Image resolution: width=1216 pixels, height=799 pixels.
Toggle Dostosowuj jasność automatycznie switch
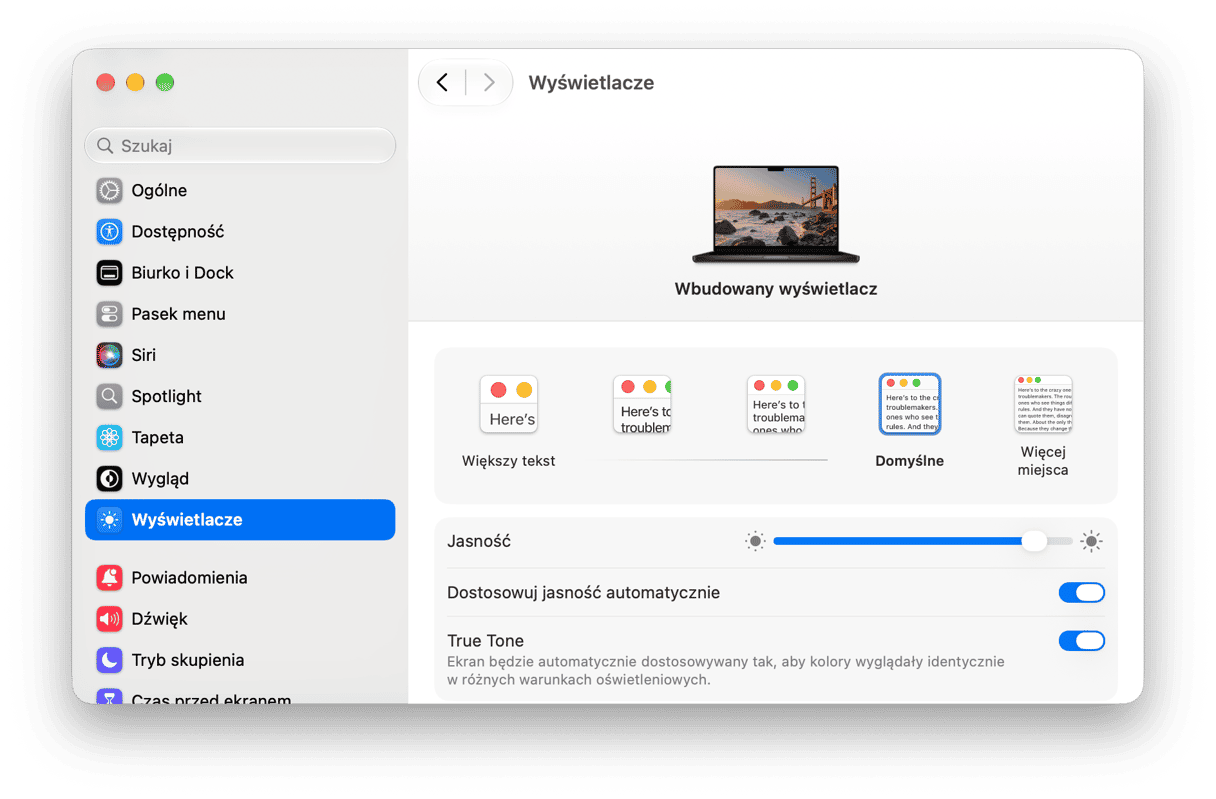click(1082, 593)
